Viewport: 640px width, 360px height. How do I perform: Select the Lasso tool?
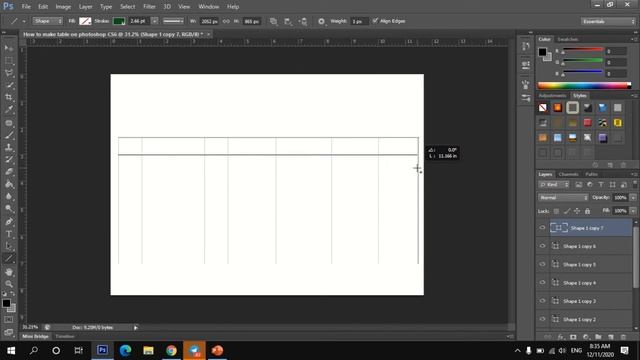[9, 73]
